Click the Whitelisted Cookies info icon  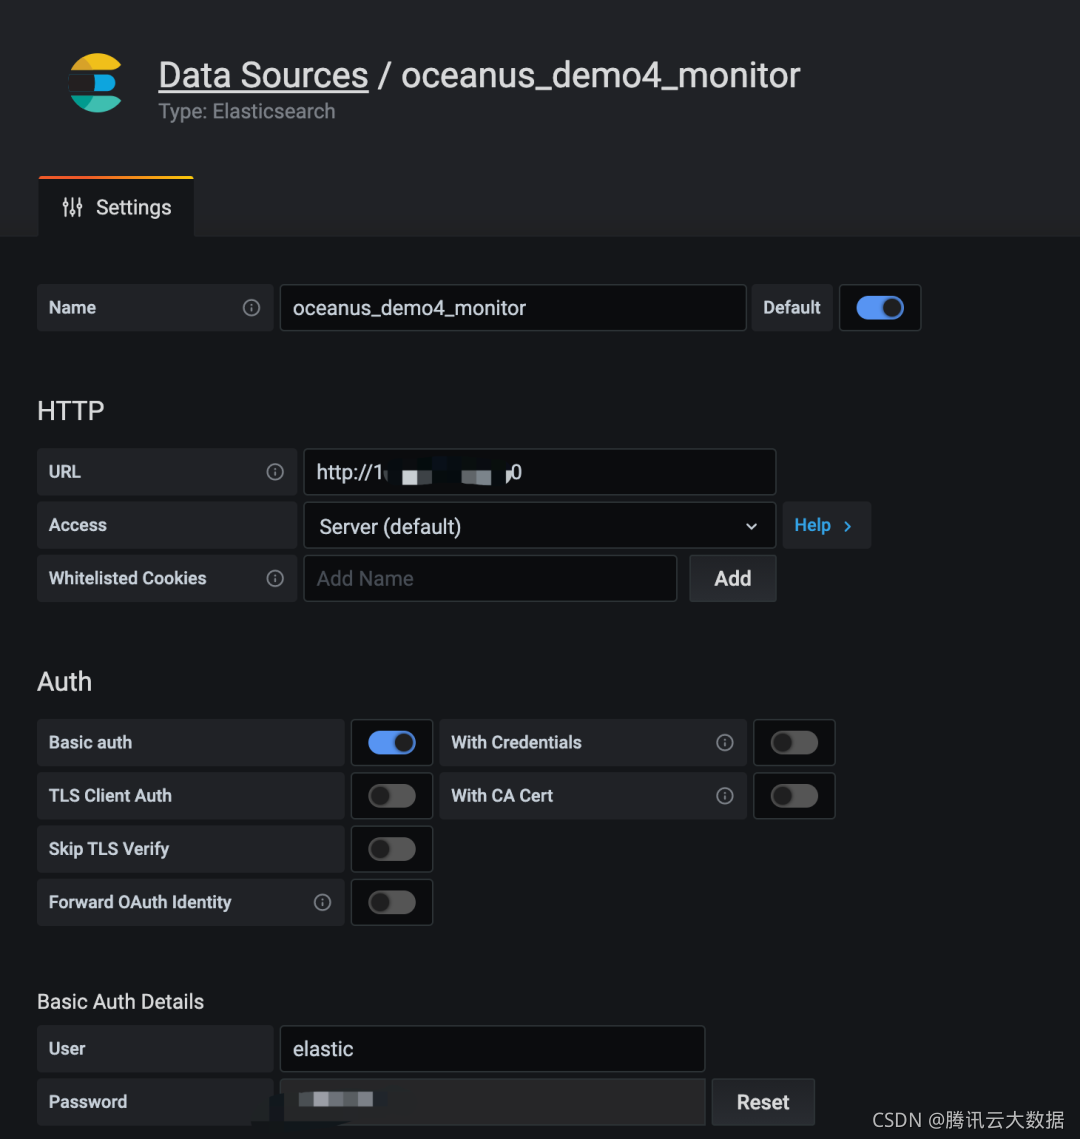pos(275,578)
